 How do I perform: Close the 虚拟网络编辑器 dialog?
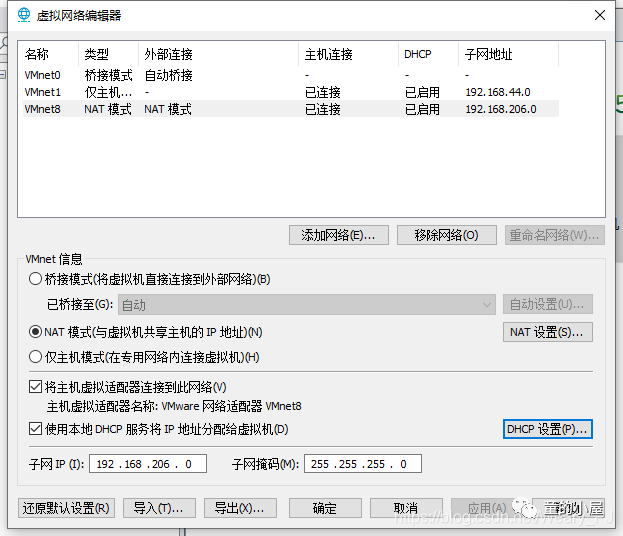[x=600, y=15]
